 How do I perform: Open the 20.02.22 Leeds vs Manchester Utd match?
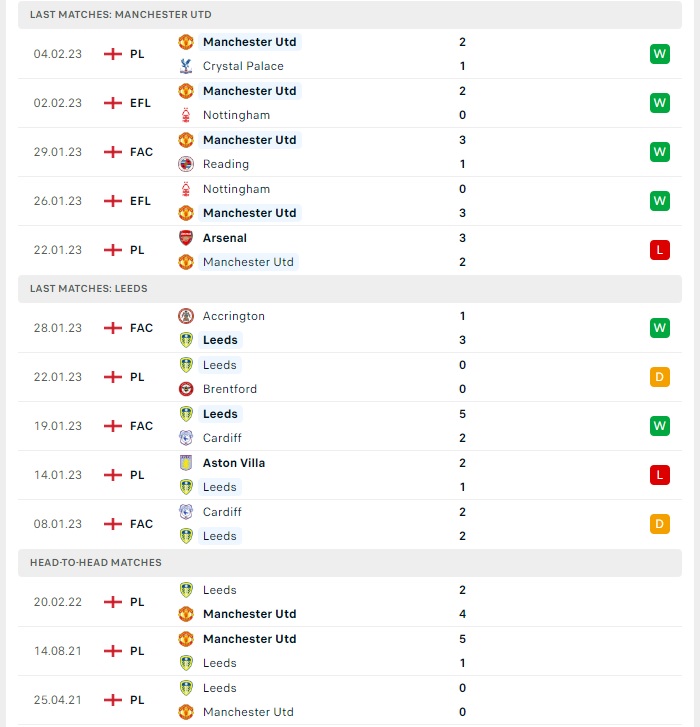pos(350,602)
